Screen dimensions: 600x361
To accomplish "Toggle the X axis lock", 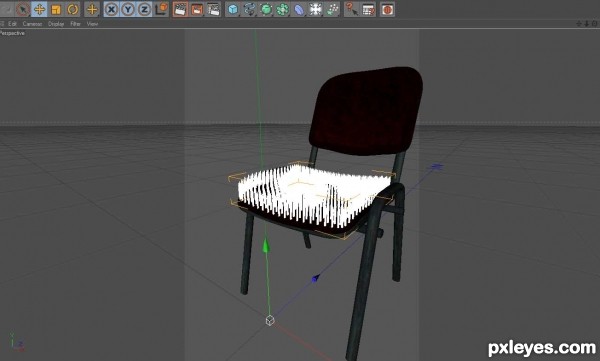I will coord(111,9).
